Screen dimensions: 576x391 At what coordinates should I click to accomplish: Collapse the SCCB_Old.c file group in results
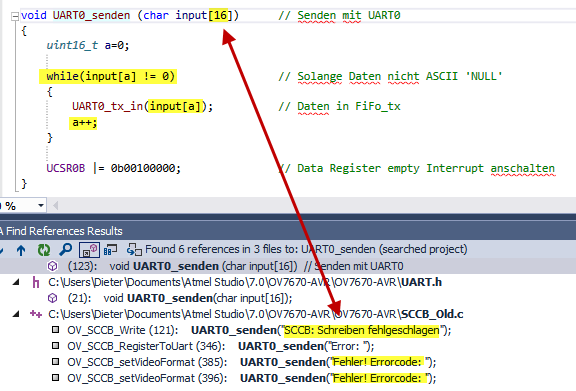[x=16, y=314]
